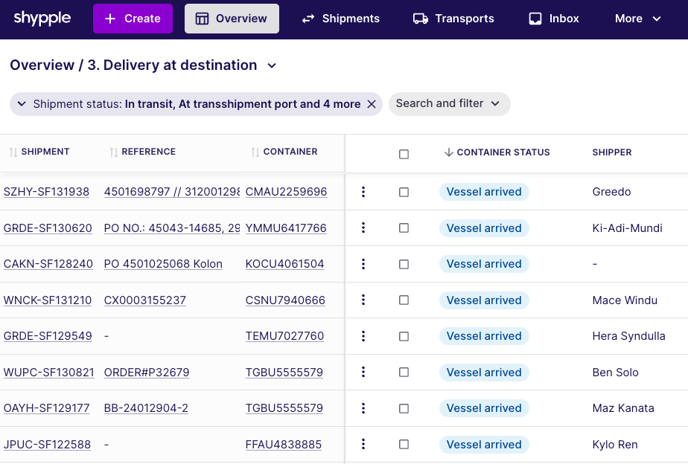This screenshot has width=688, height=464.
Task: Expand the More menu
Action: click(x=638, y=18)
